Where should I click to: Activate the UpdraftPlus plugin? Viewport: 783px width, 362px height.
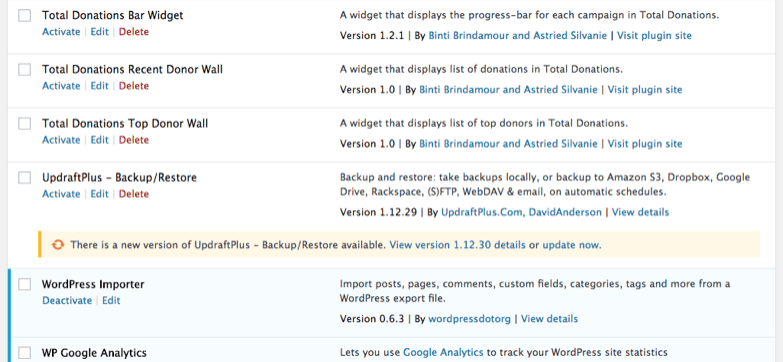(x=61, y=193)
